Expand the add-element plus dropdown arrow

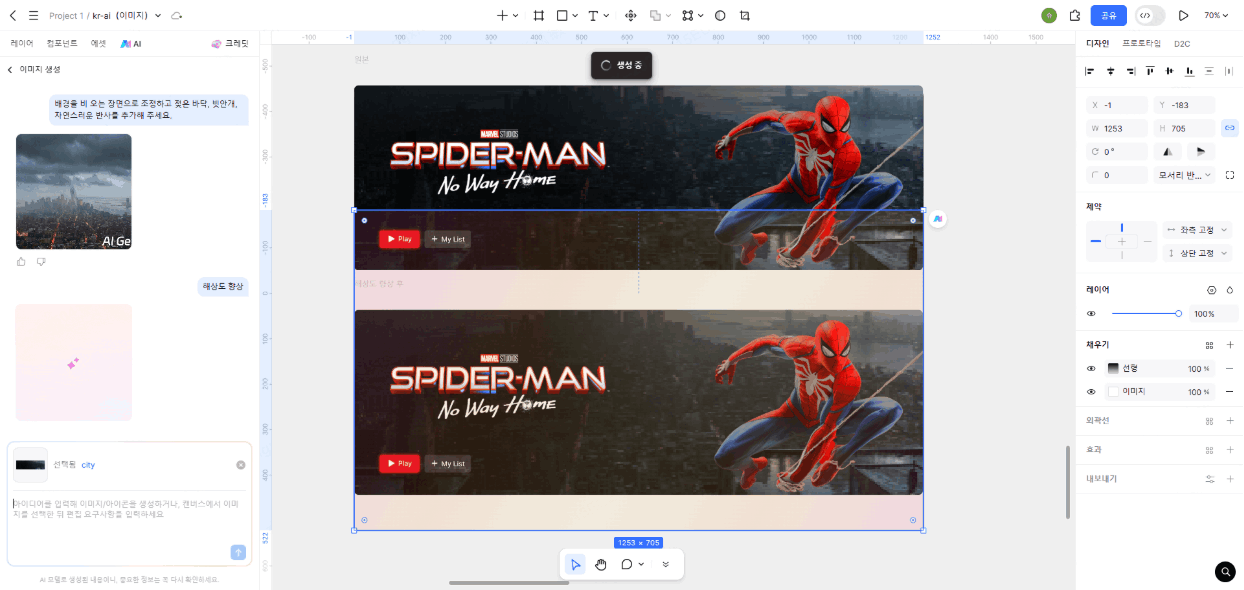coord(516,16)
